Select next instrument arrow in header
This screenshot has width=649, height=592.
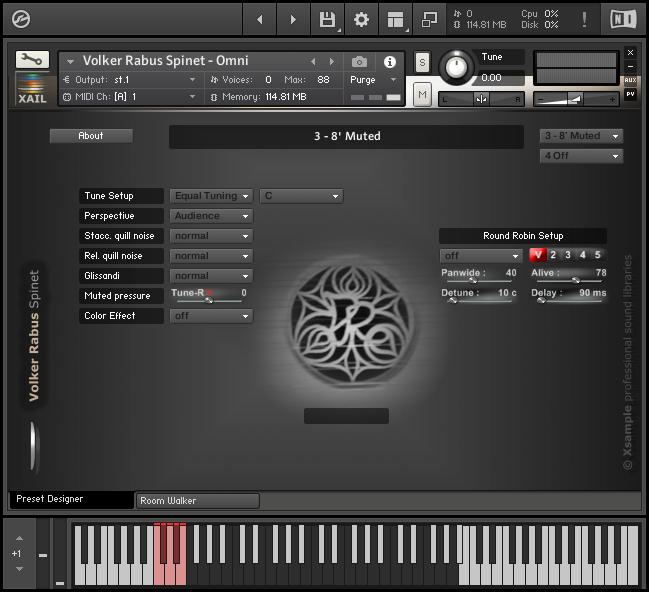pyautogui.click(x=332, y=62)
